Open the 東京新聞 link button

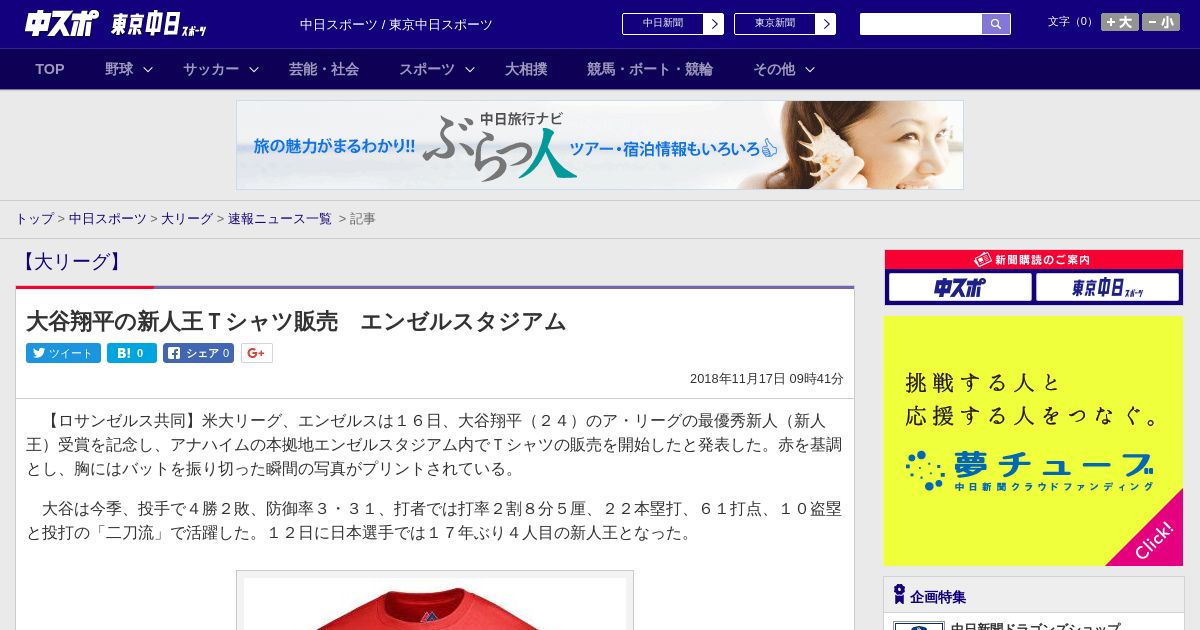(775, 24)
